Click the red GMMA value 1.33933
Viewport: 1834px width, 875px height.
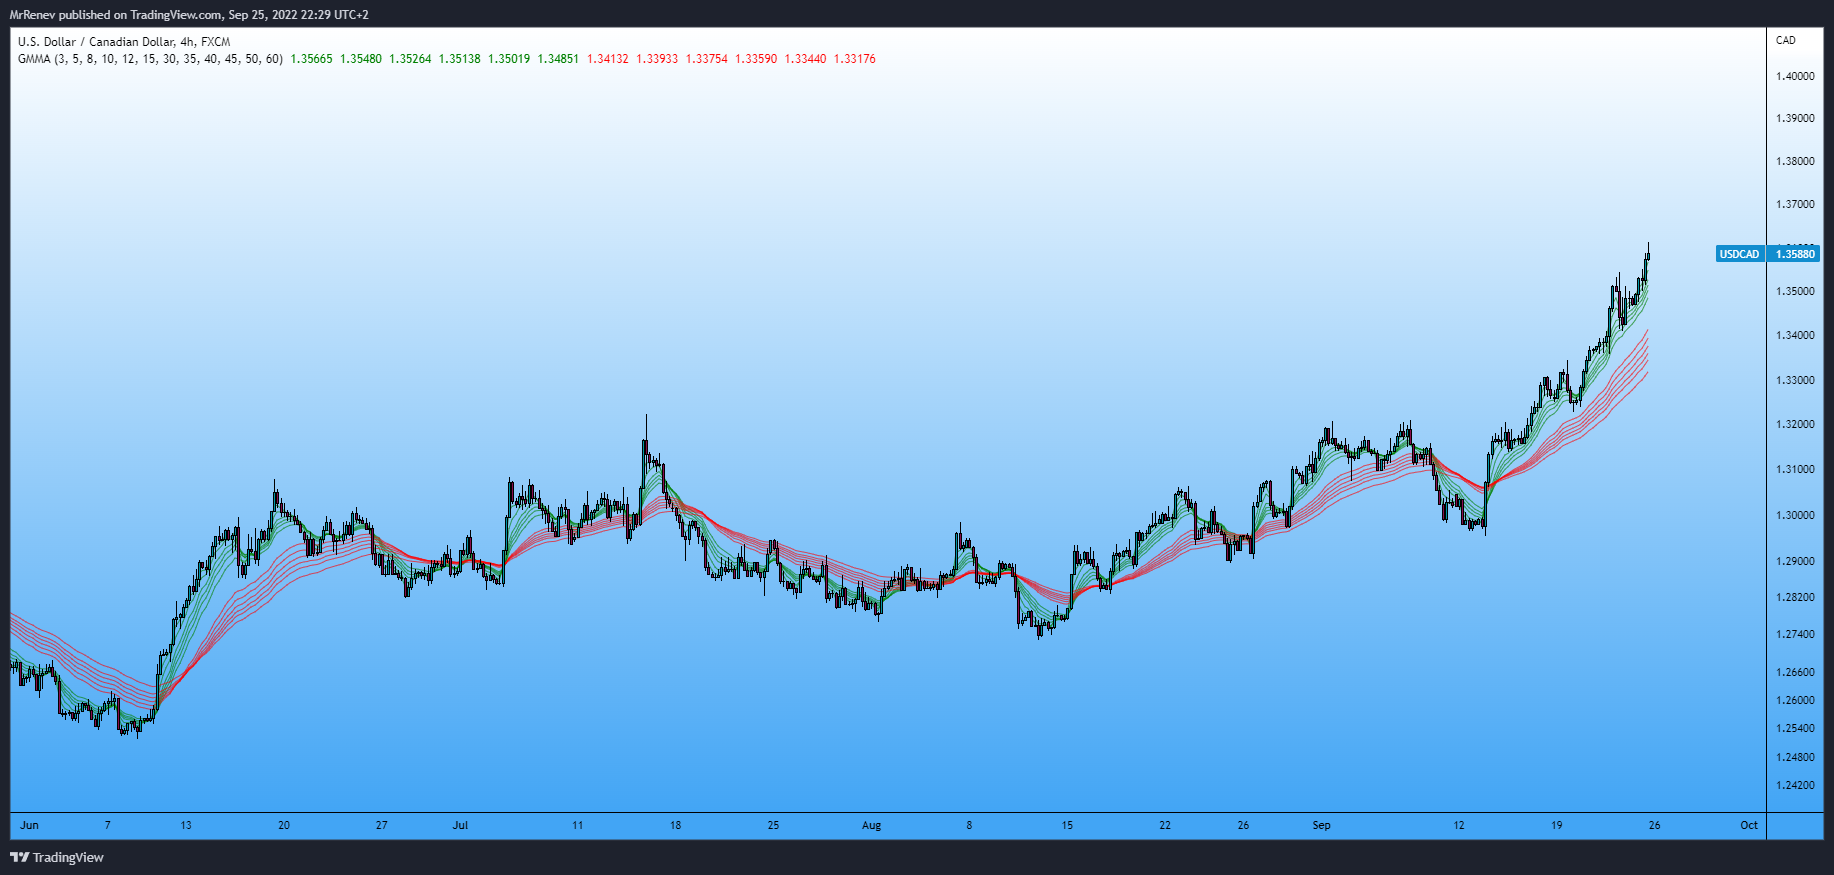657,59
